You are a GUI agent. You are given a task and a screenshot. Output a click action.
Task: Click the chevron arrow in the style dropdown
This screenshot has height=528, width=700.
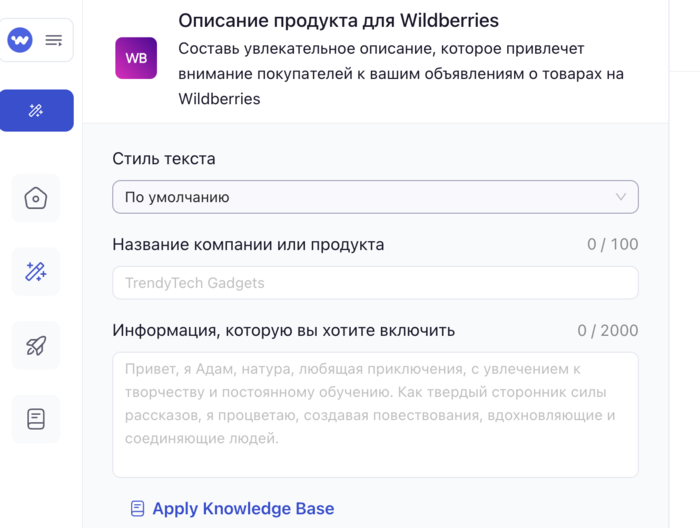621,197
